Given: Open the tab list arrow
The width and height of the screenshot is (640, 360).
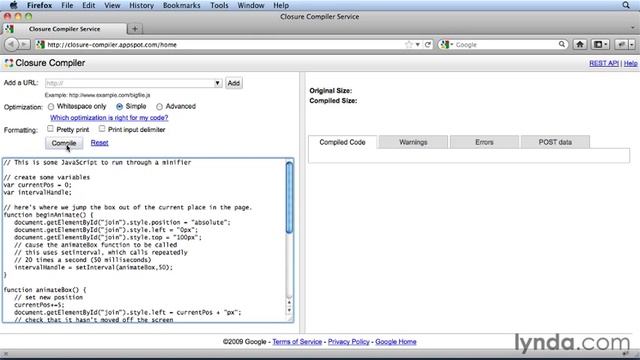Looking at the screenshot, I should click(x=633, y=28).
